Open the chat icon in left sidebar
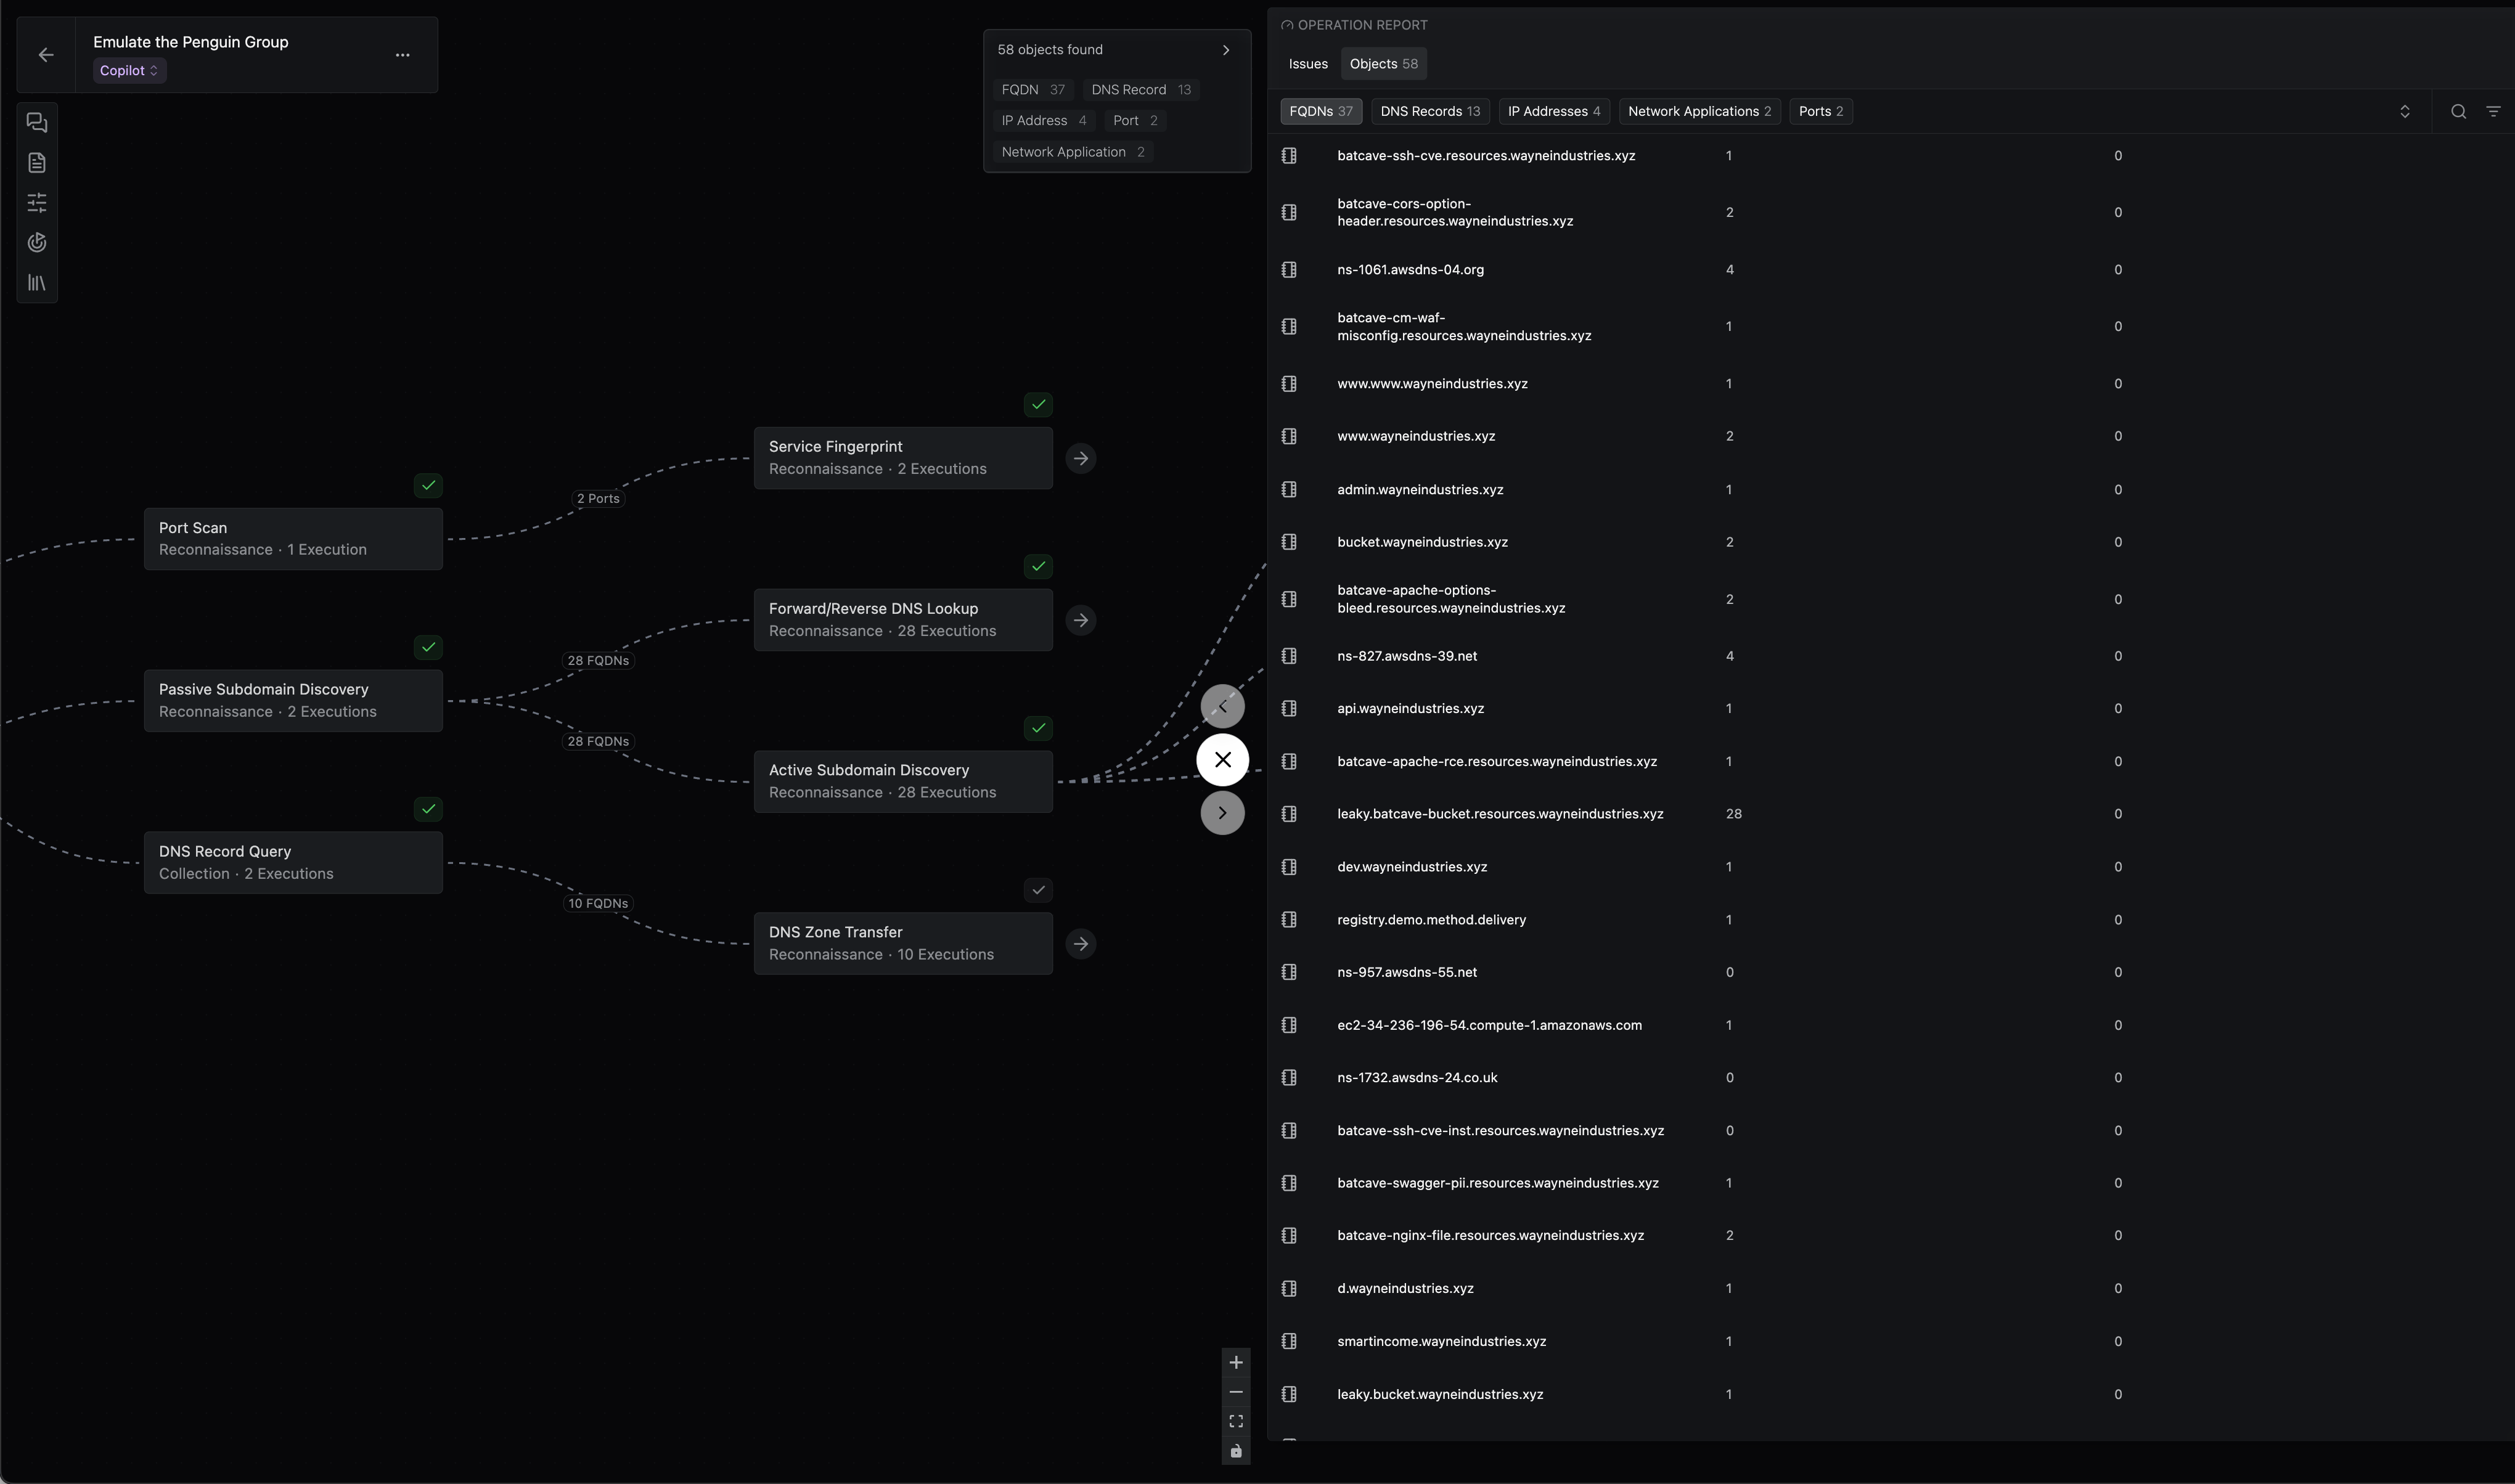This screenshot has width=2515, height=1484. coord(37,123)
